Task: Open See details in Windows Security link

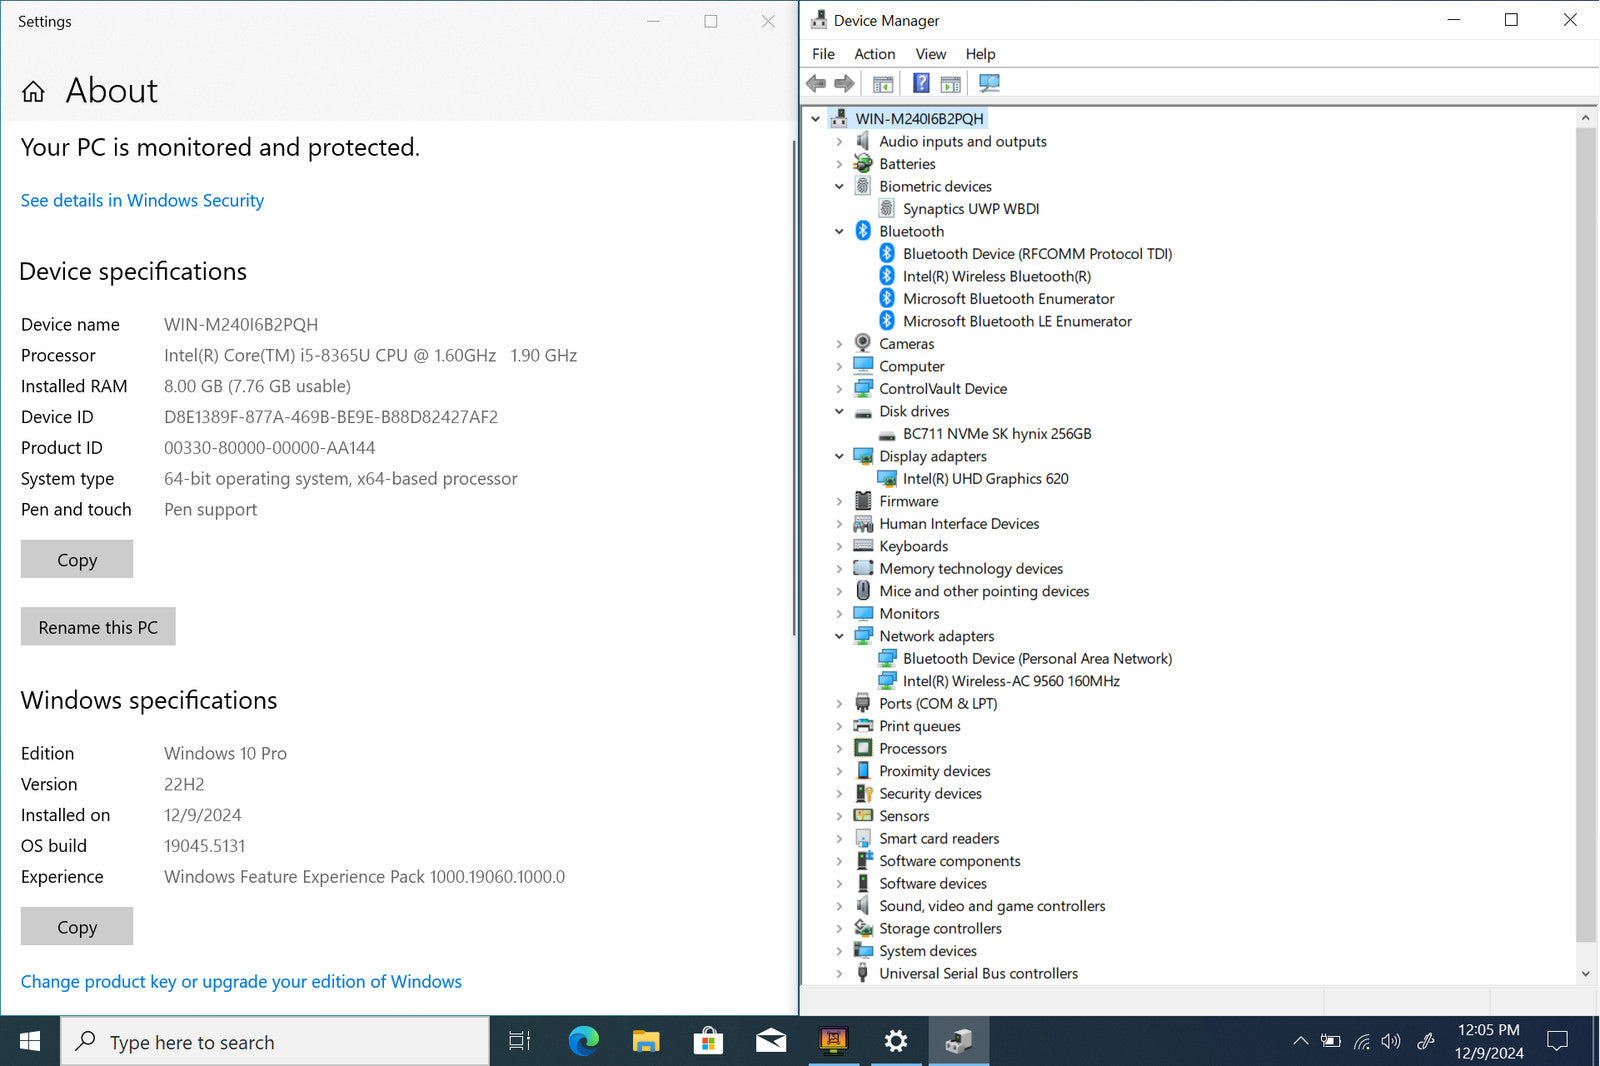Action: tap(142, 200)
